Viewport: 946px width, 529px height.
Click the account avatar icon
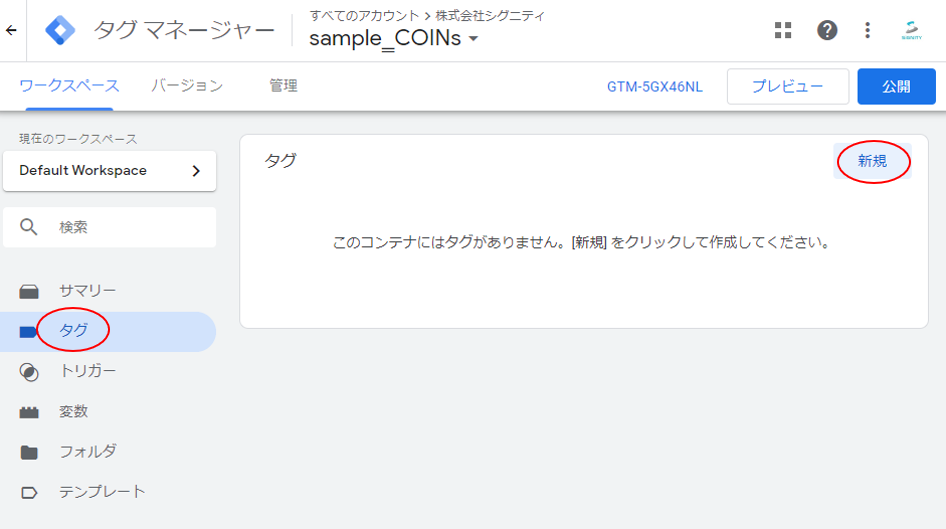(x=912, y=30)
